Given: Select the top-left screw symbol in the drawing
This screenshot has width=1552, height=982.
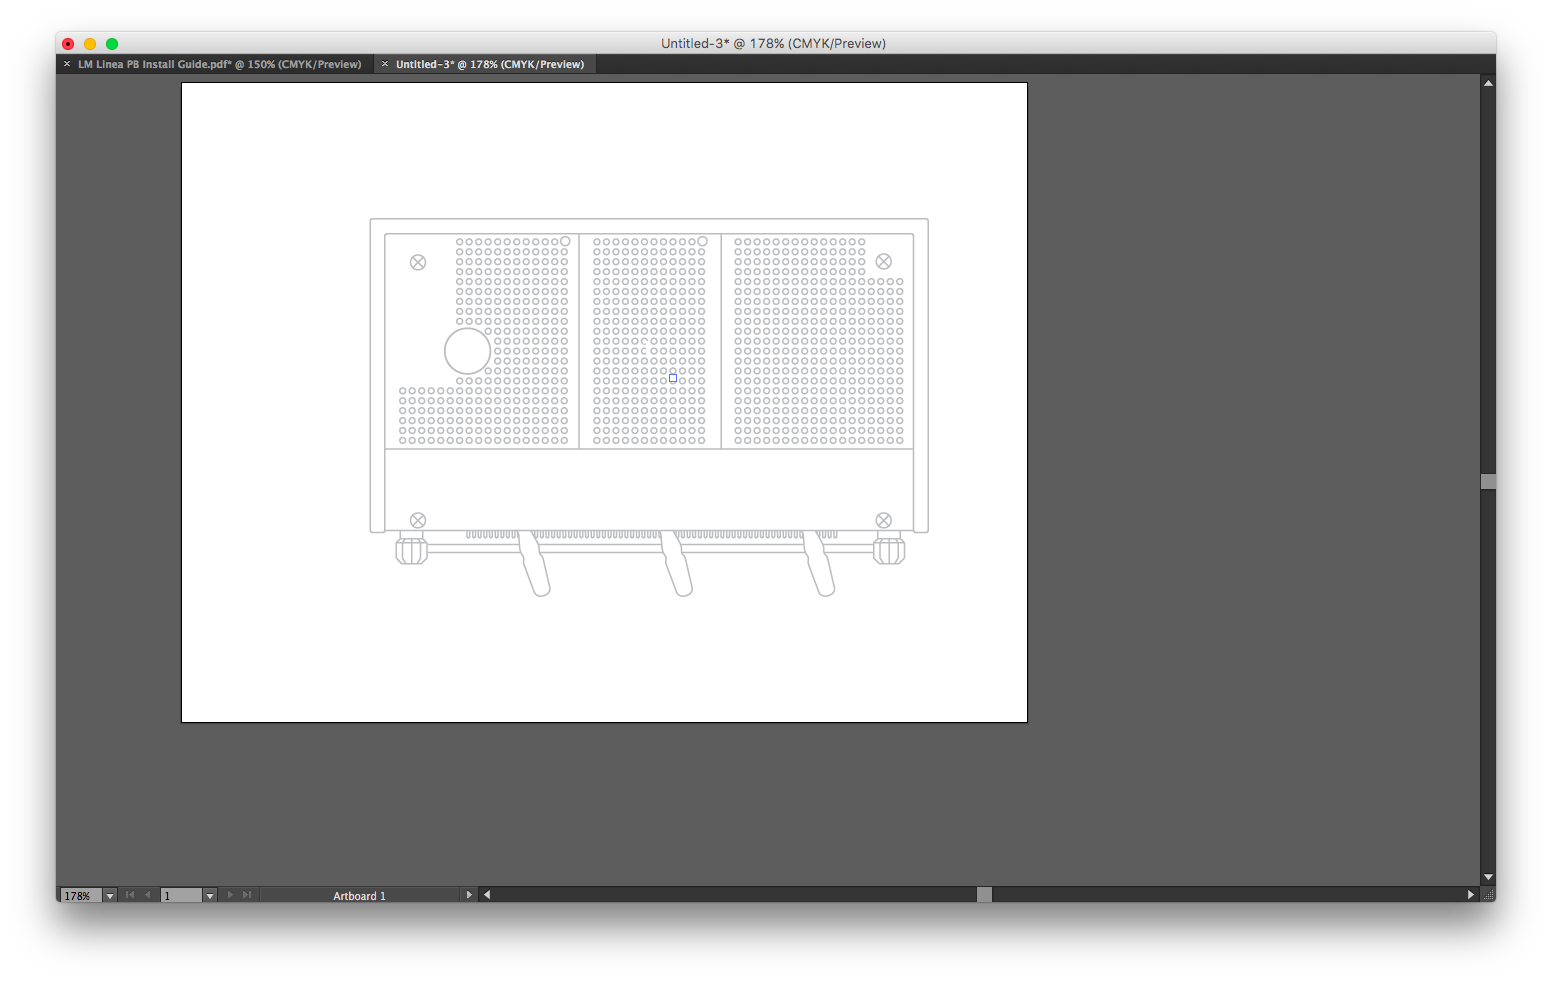Looking at the screenshot, I should 418,262.
